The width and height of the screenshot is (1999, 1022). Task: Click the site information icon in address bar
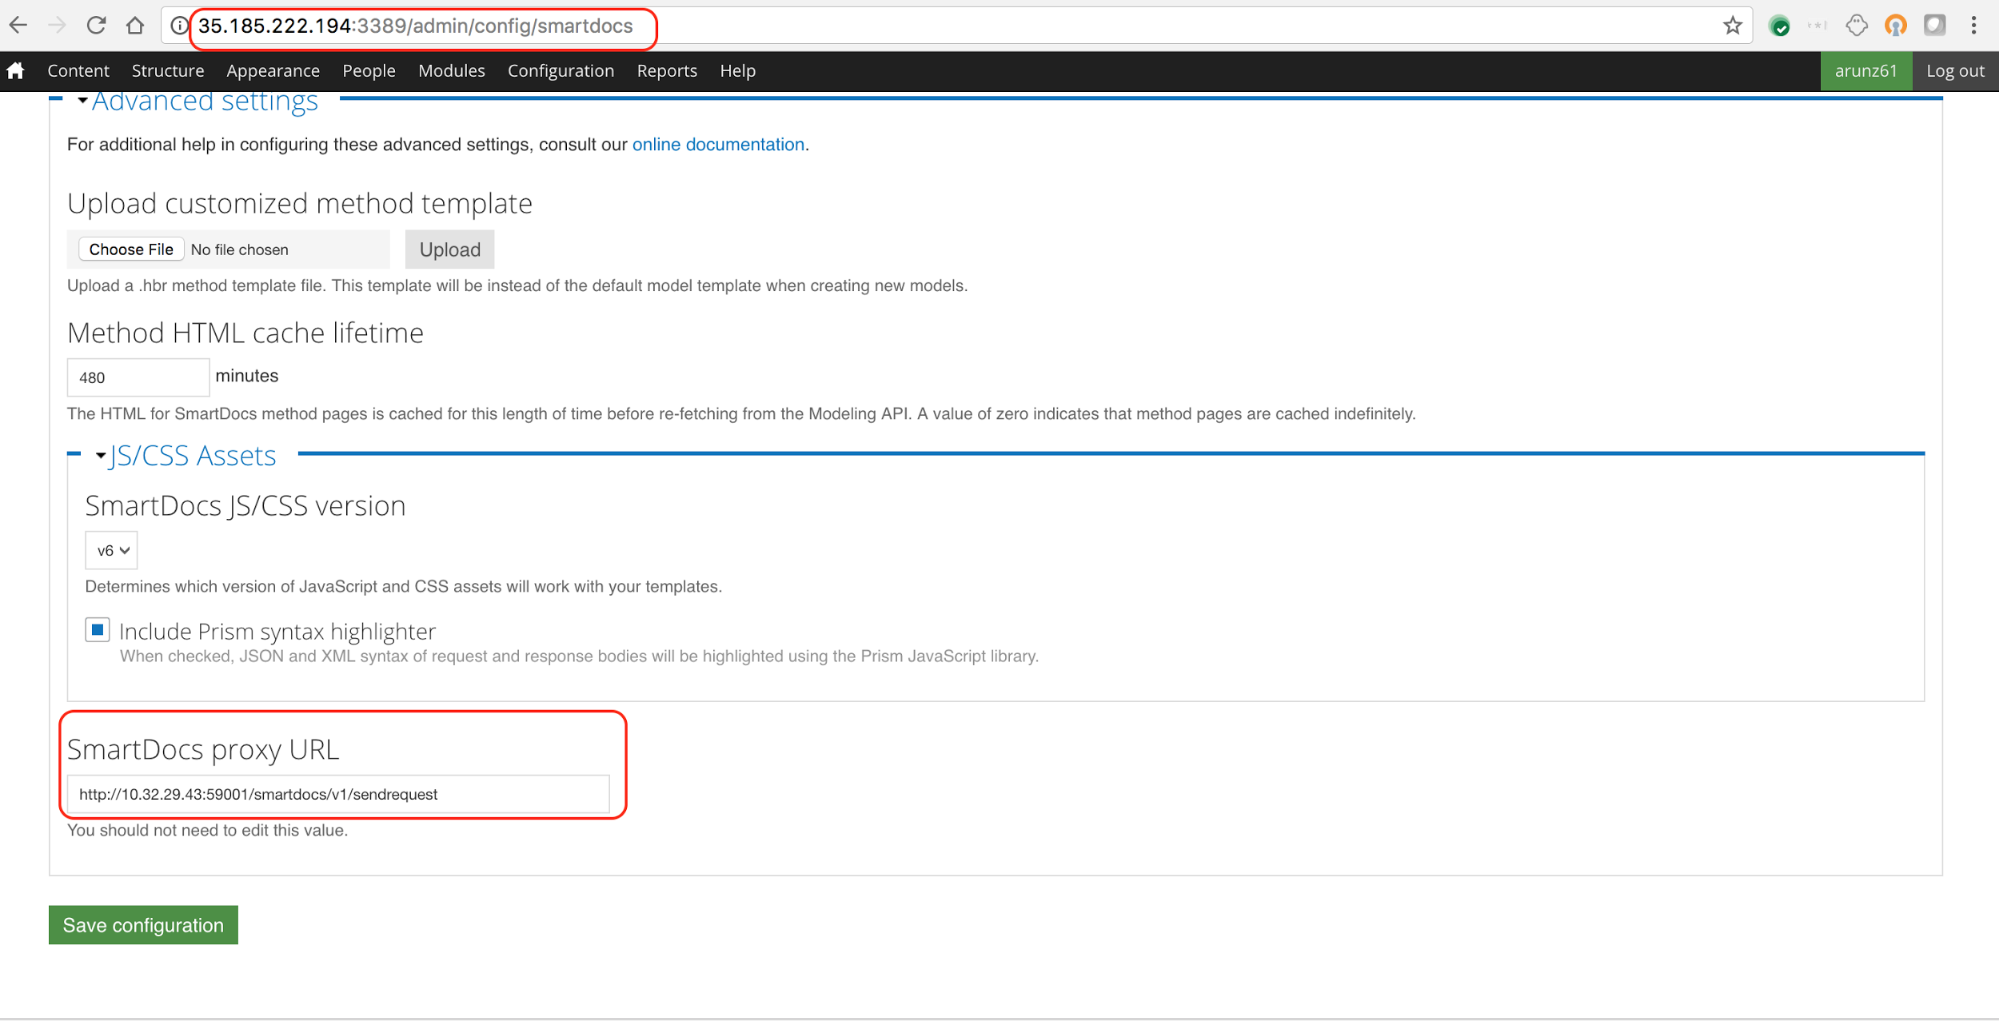click(179, 26)
